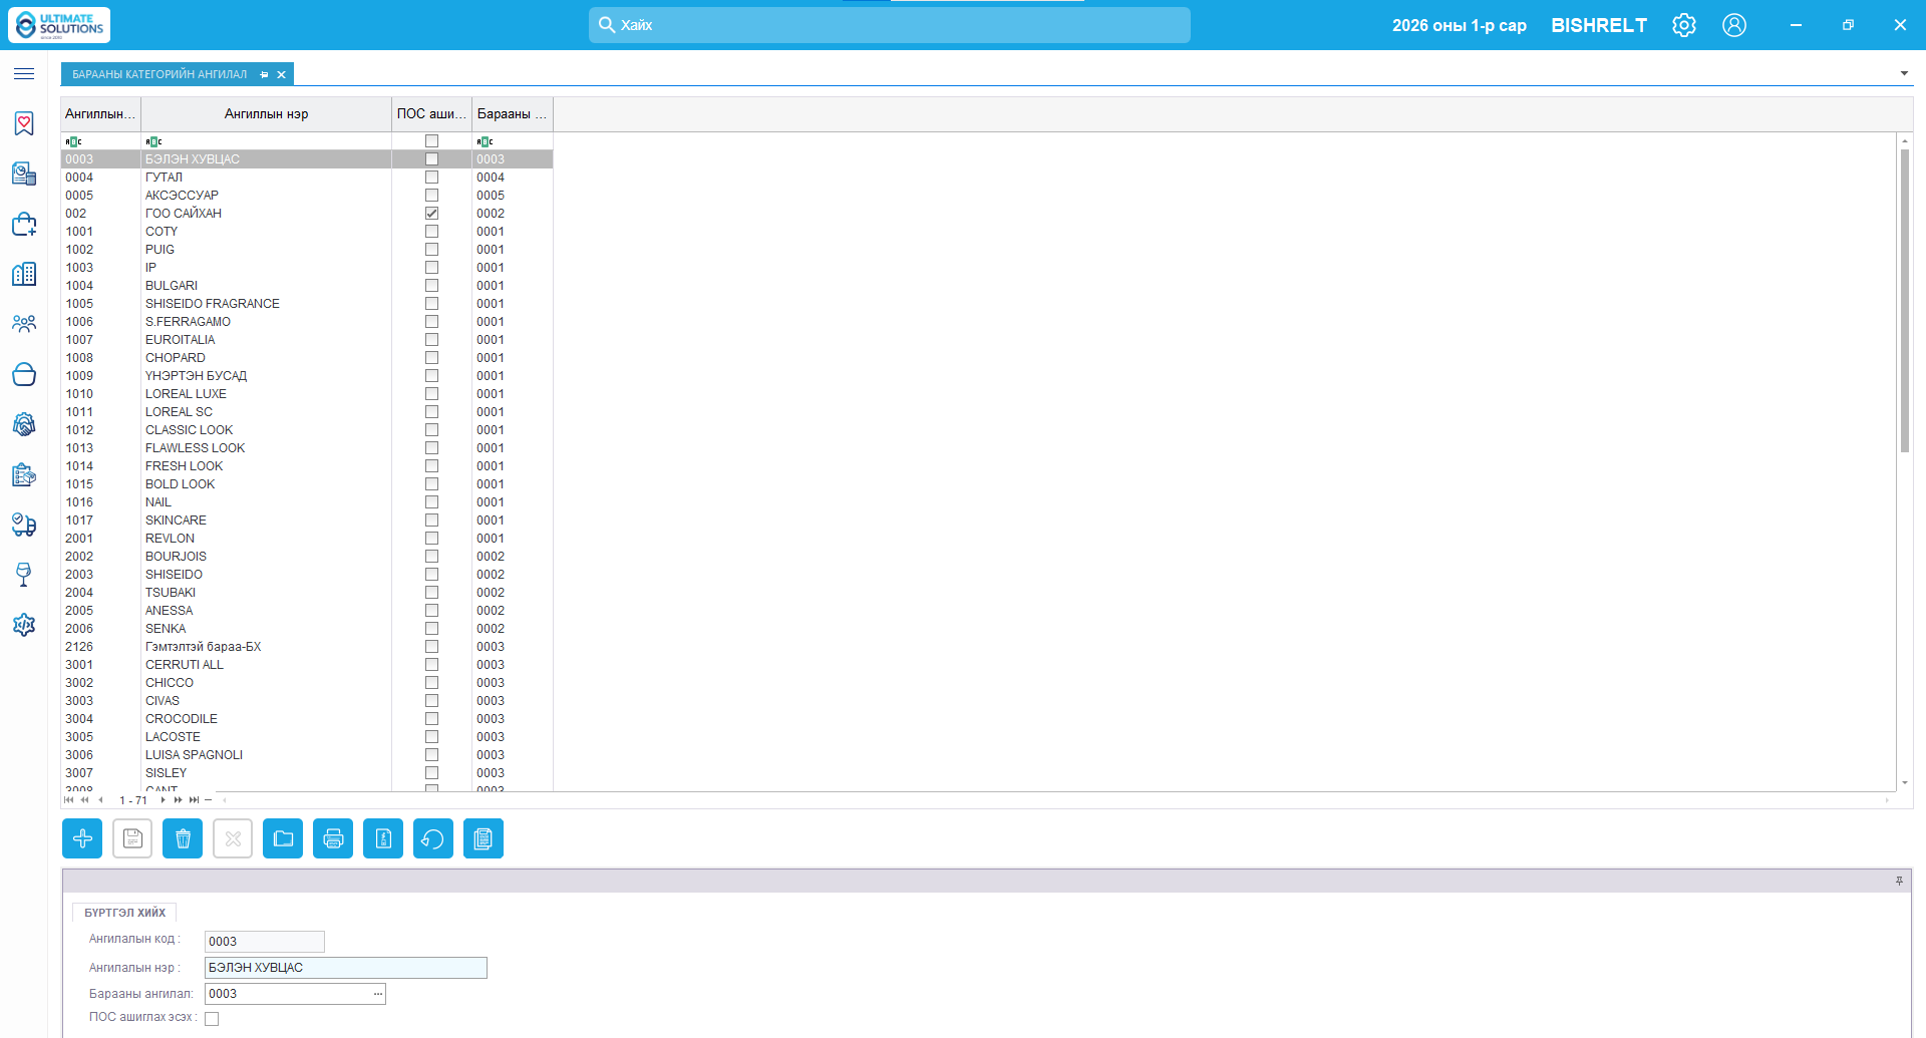Select the БҮРТГЭЛ ХИЙХ tab
This screenshot has width=1926, height=1038.
[125, 912]
